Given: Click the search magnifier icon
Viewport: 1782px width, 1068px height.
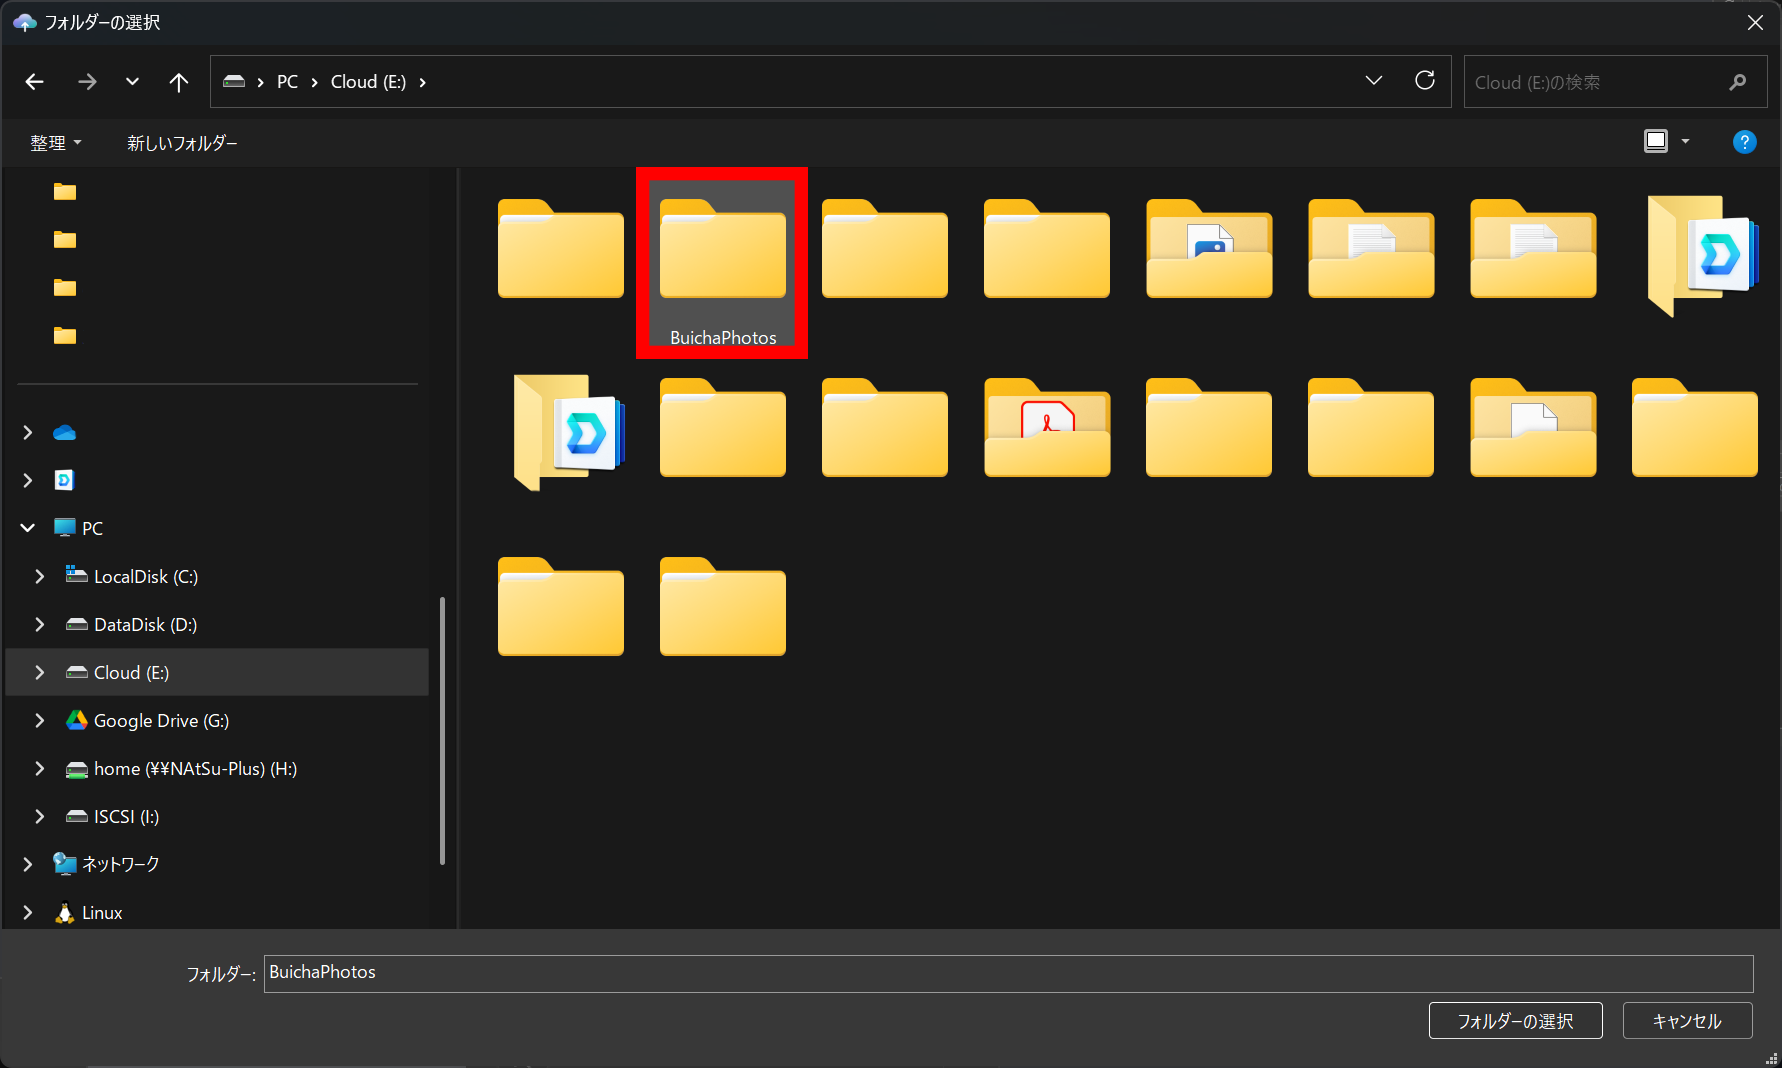Looking at the screenshot, I should tap(1737, 82).
